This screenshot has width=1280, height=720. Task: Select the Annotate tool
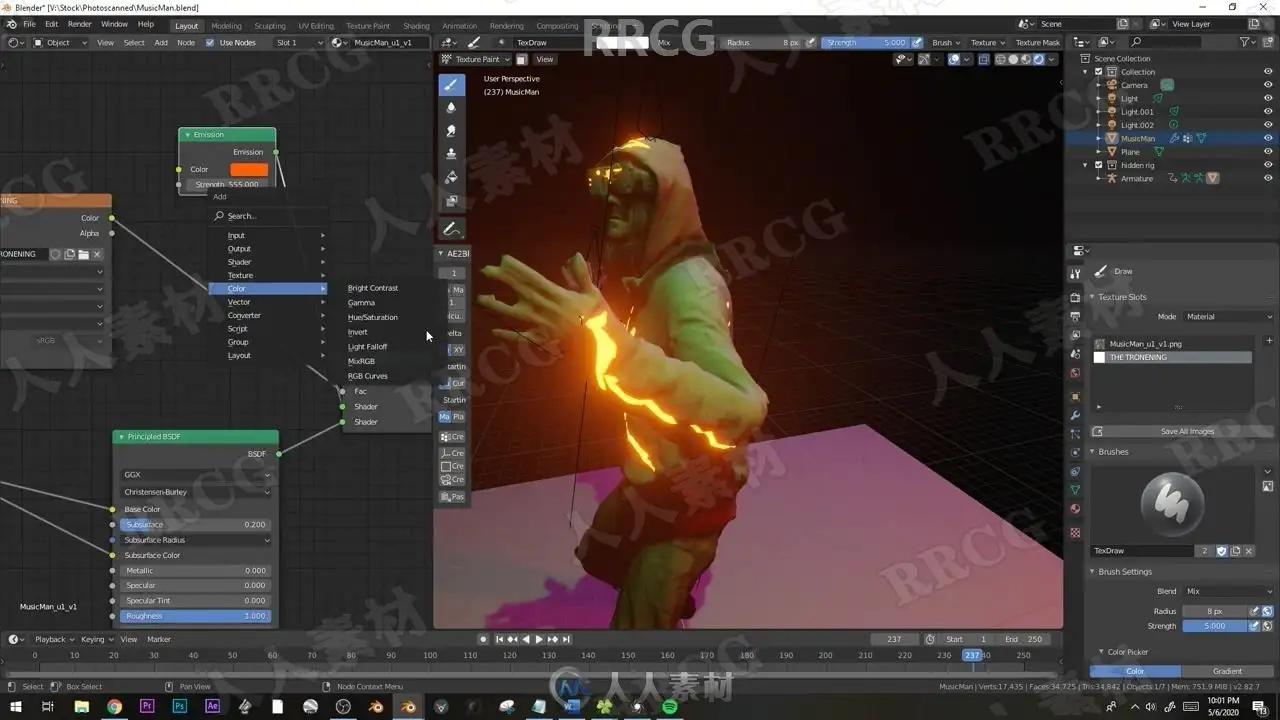pyautogui.click(x=451, y=229)
